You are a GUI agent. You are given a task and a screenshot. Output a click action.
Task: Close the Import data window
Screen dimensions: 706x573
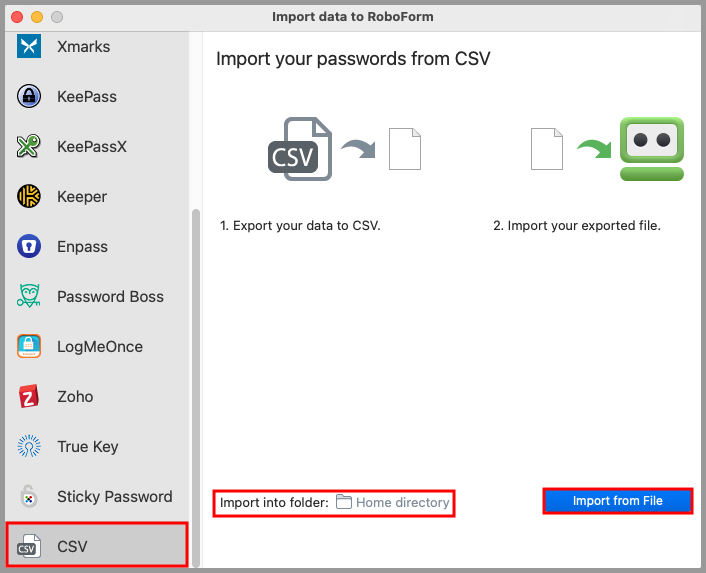[x=17, y=17]
